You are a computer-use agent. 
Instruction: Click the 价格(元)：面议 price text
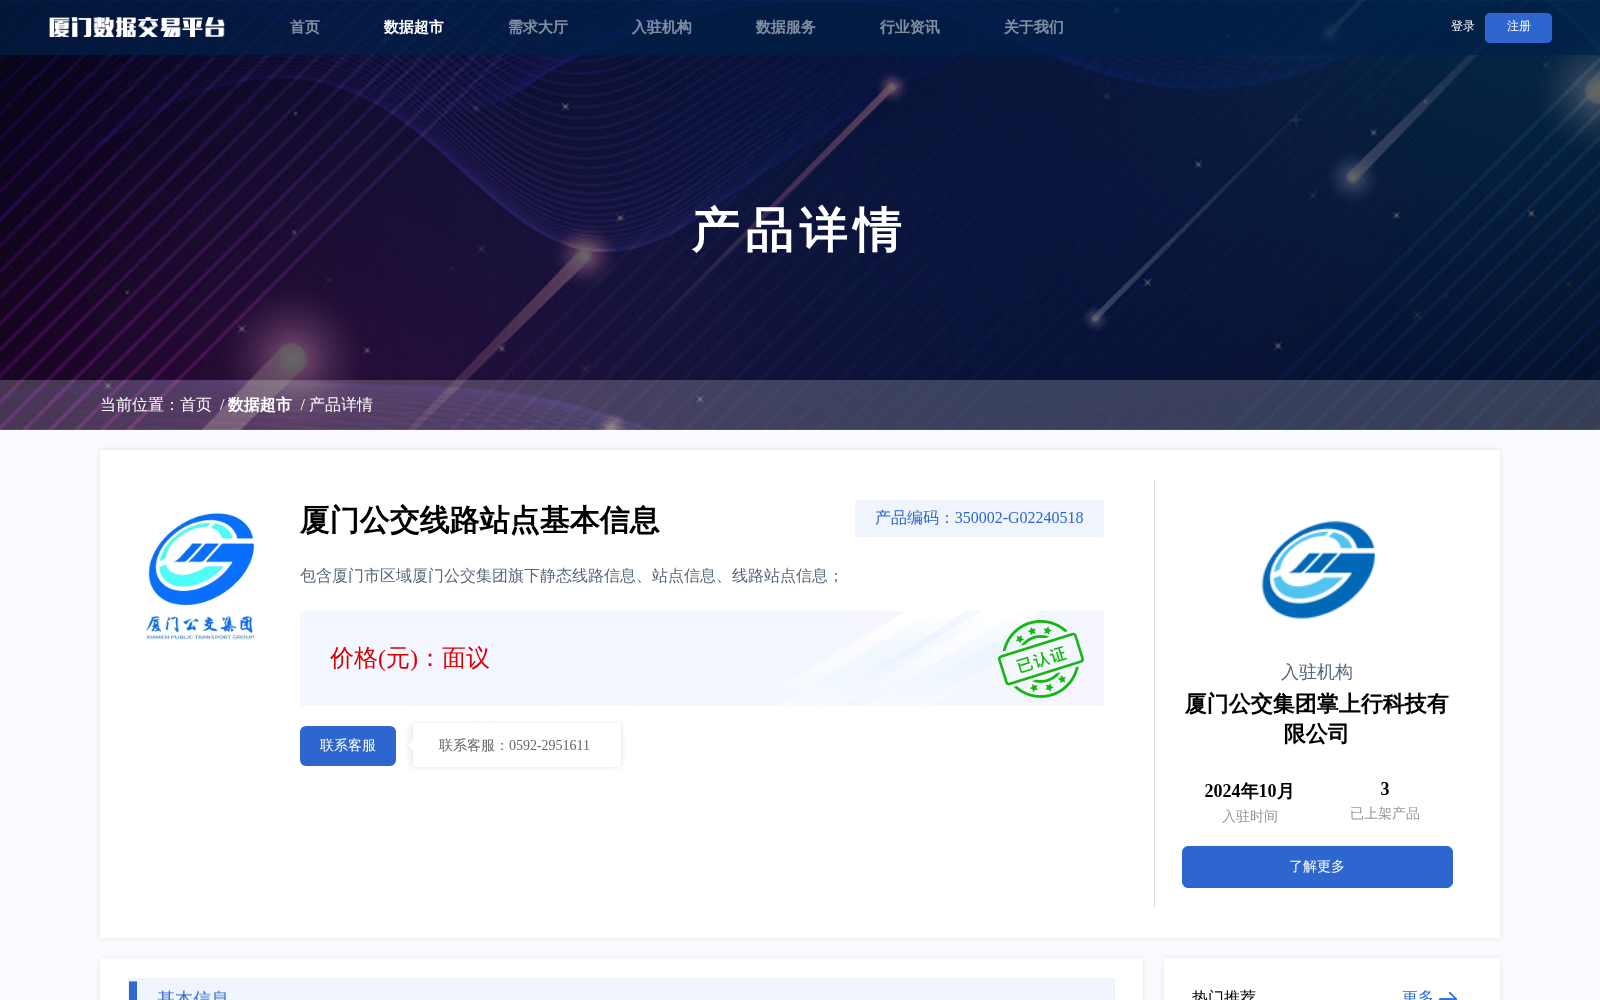click(x=410, y=658)
